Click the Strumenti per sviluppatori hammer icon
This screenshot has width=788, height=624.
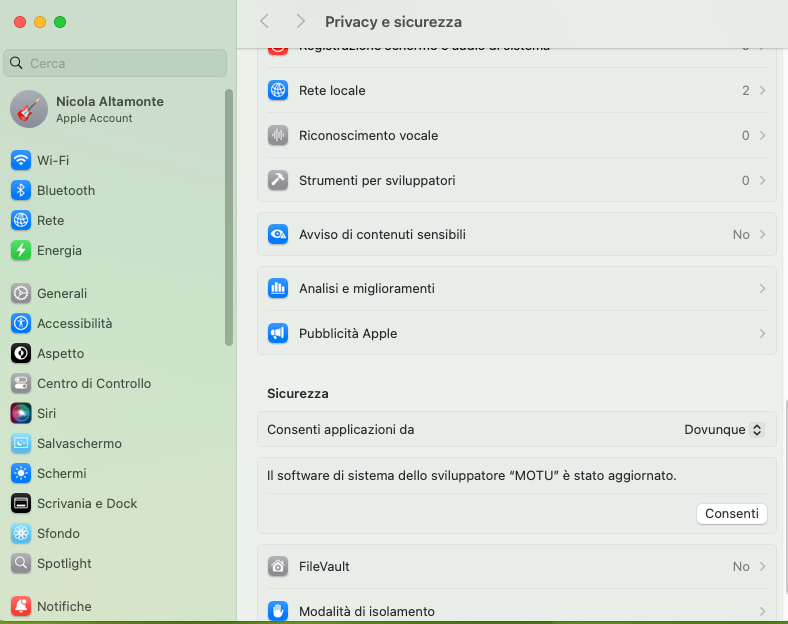tap(278, 180)
